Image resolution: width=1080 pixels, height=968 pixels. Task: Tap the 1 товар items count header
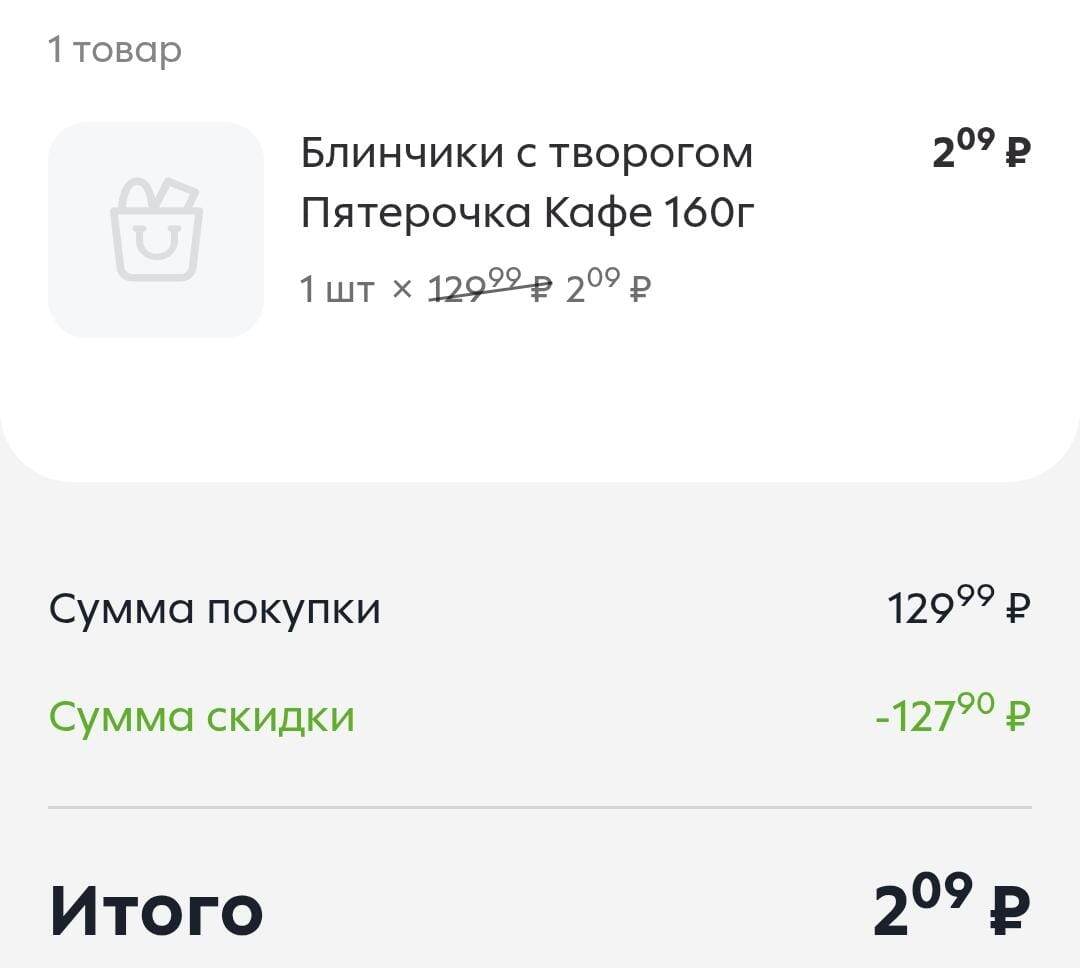coord(115,50)
